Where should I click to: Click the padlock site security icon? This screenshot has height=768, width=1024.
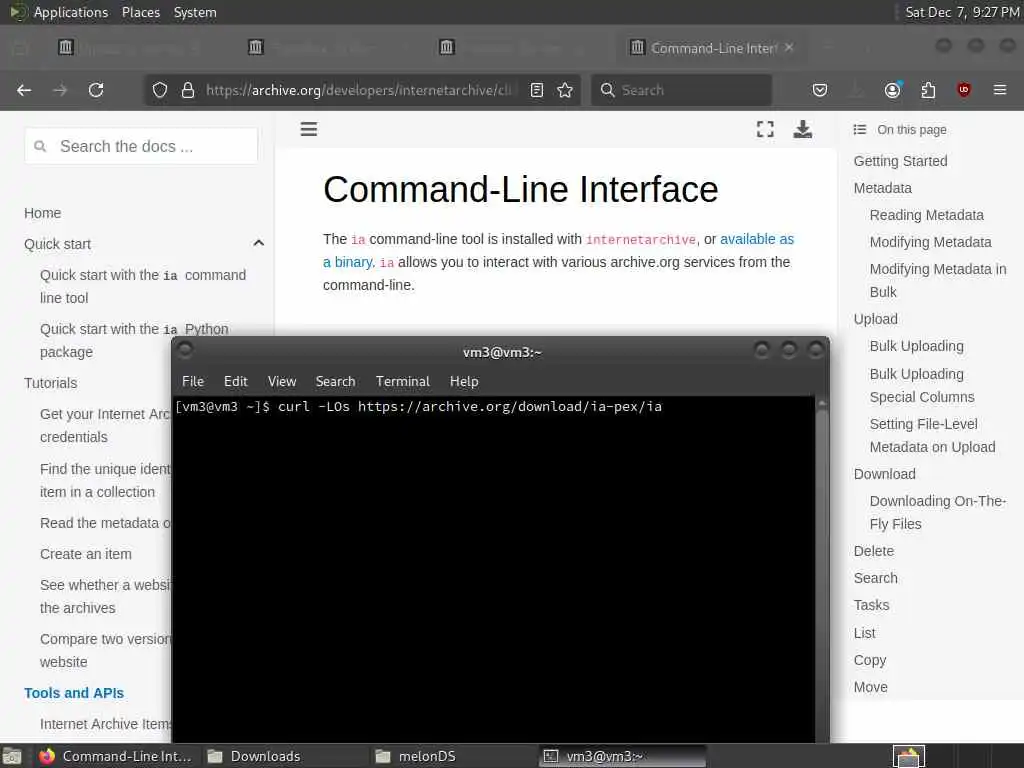coord(188,90)
